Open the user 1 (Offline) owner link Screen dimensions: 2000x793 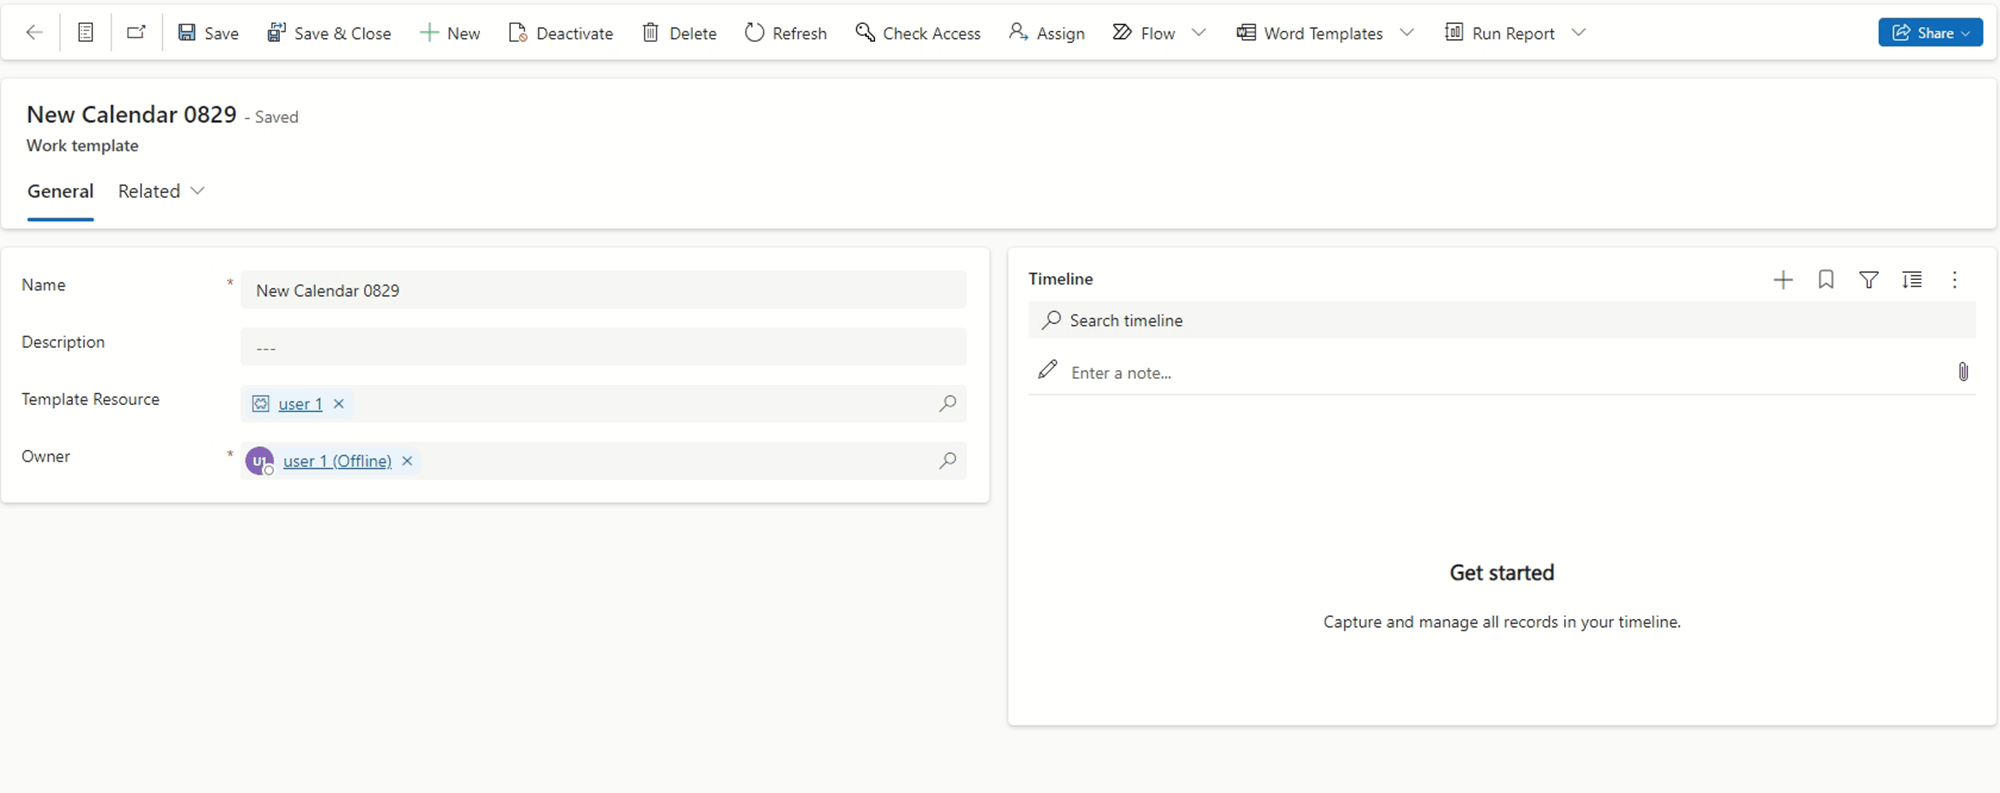337,461
